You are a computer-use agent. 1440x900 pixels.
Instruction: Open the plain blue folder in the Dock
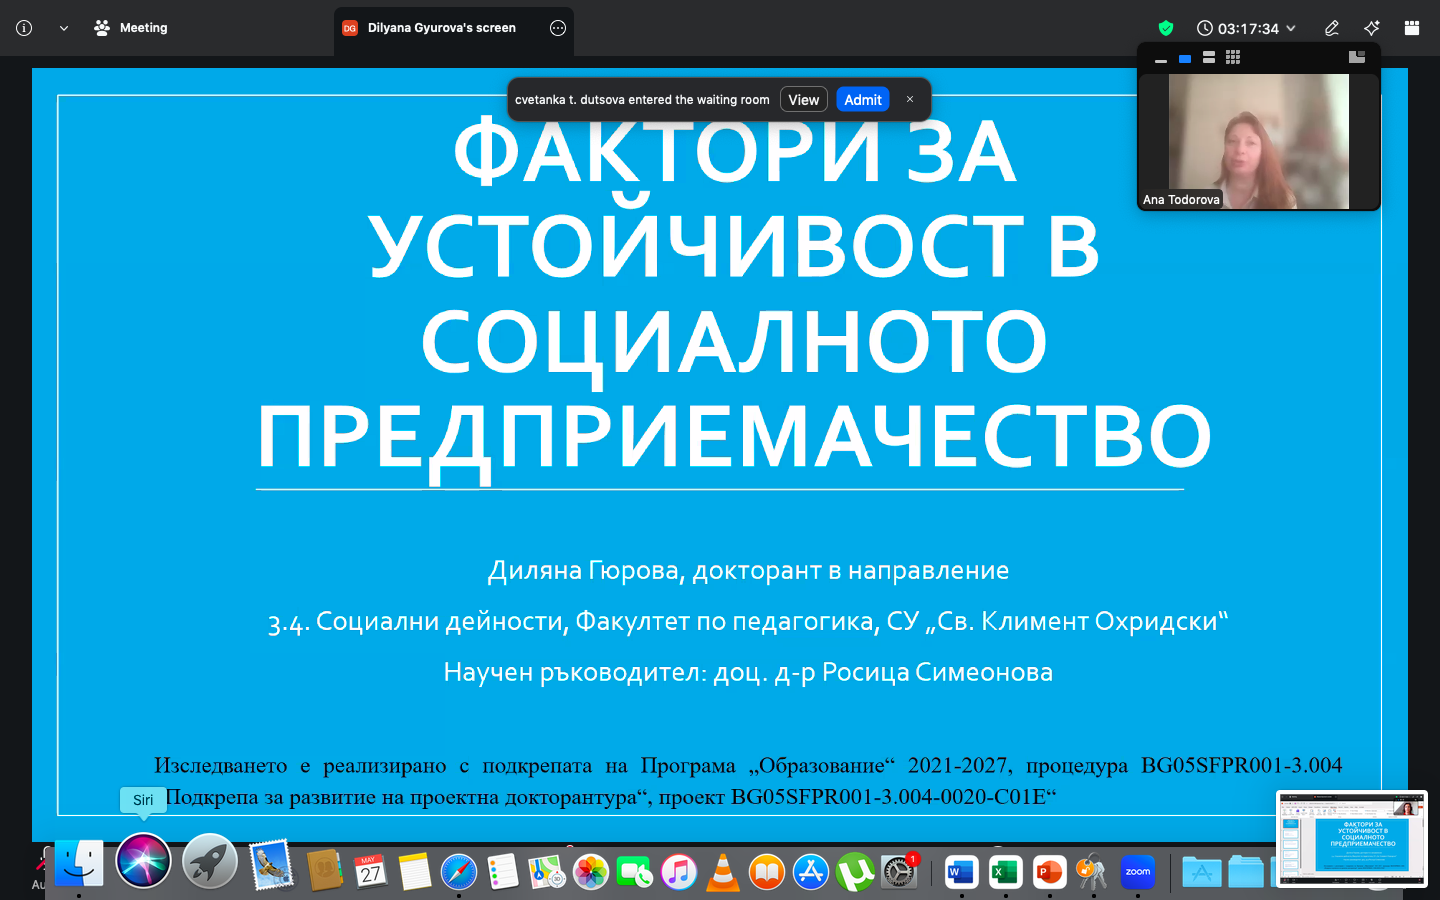(1246, 872)
